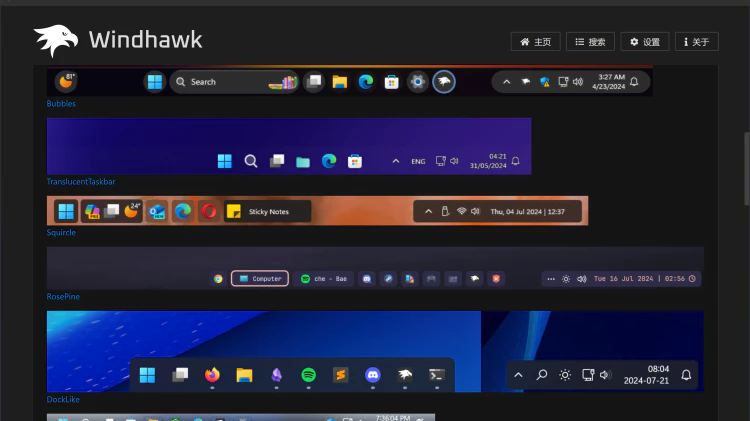Viewport: 750px width, 421px height.
Task: Open the 设置 settings button
Action: pyautogui.click(x=645, y=42)
